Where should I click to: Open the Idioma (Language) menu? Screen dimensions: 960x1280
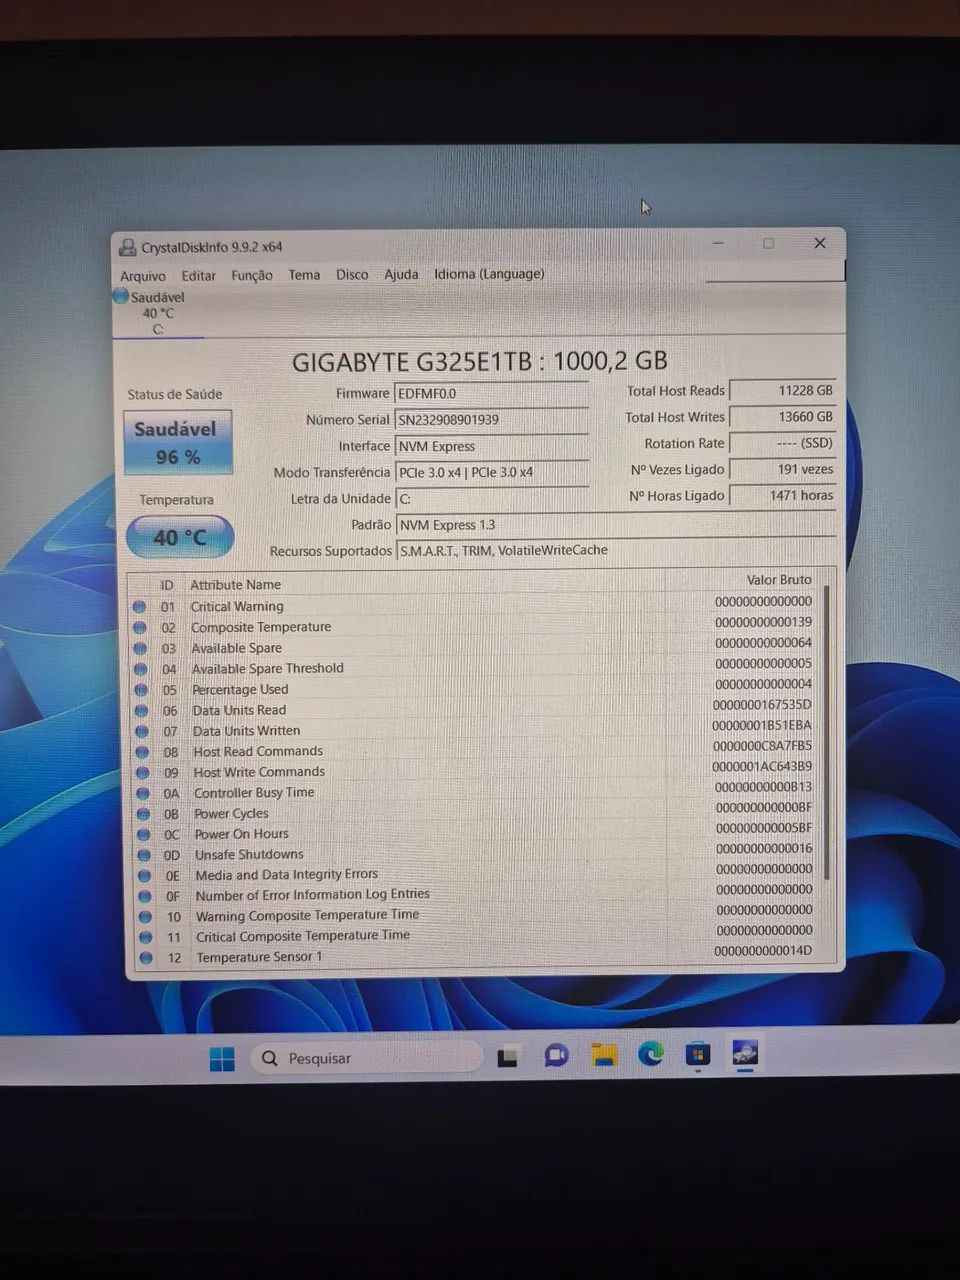[x=489, y=273]
